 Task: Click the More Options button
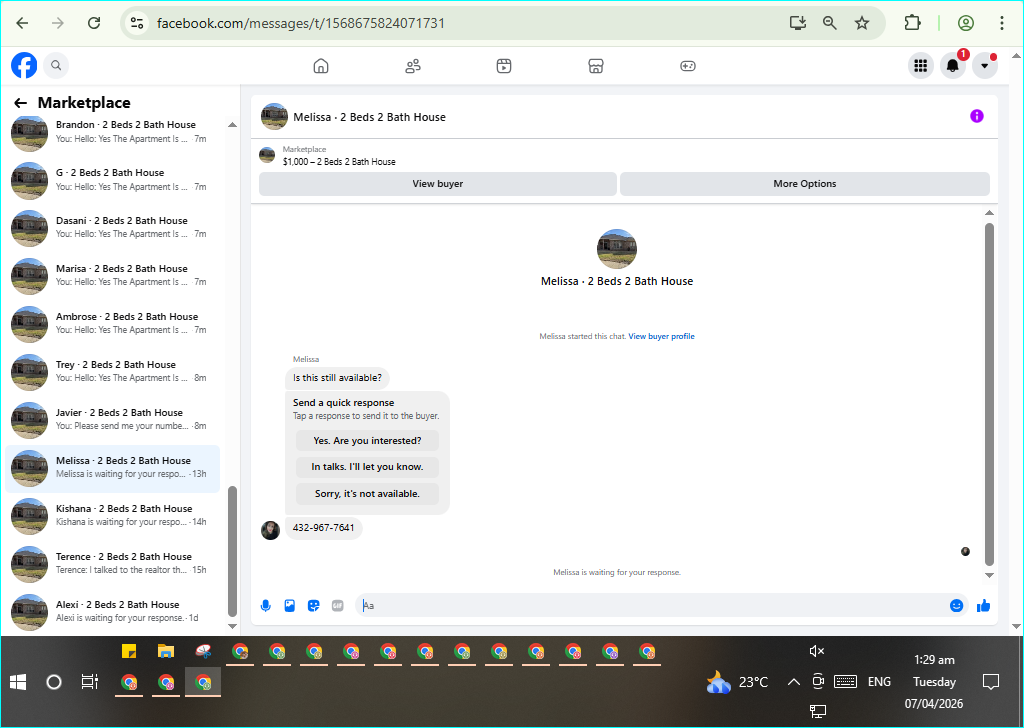[x=805, y=184]
